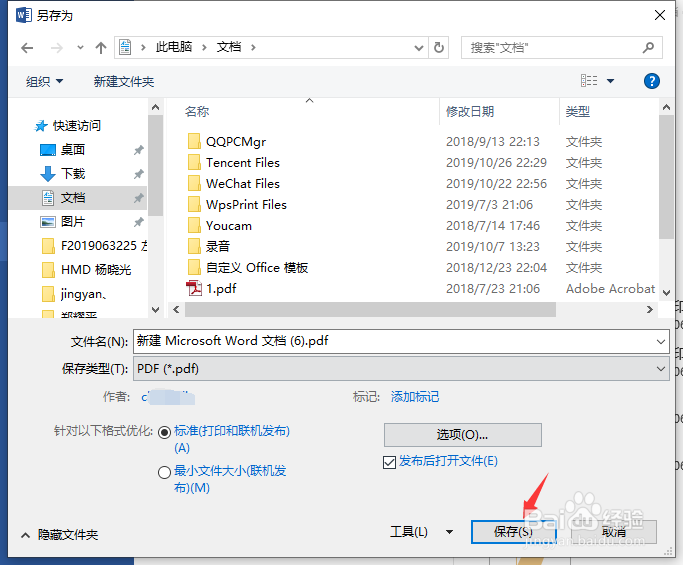Go up one folder level

[x=101, y=48]
